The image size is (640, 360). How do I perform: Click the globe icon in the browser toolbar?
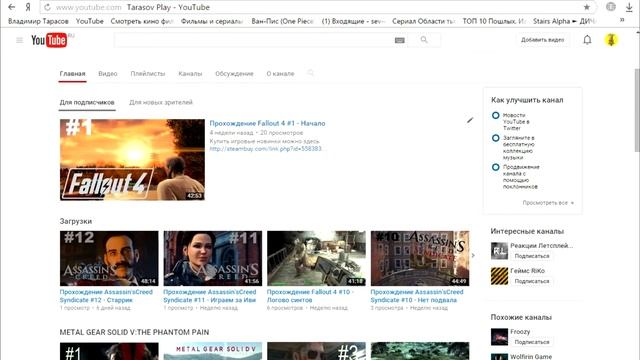click(611, 7)
